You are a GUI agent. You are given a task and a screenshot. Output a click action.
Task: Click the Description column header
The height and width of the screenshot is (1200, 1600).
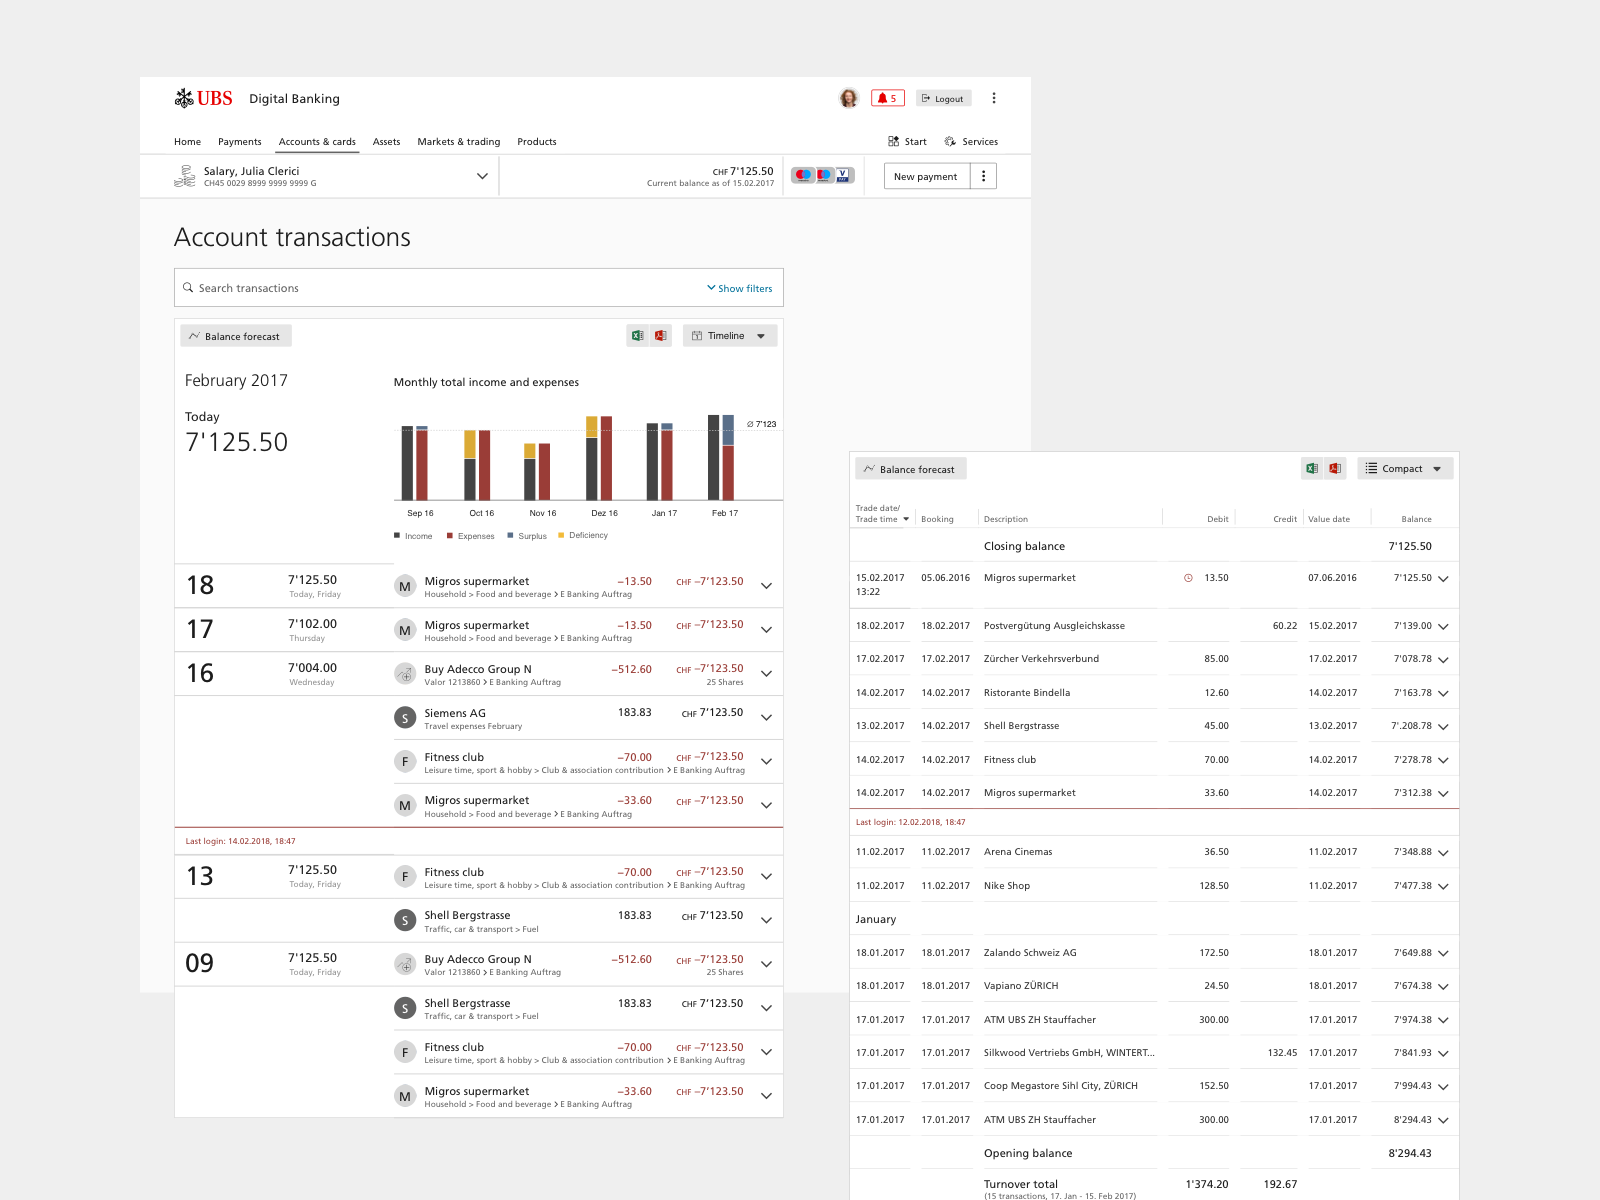click(1005, 519)
